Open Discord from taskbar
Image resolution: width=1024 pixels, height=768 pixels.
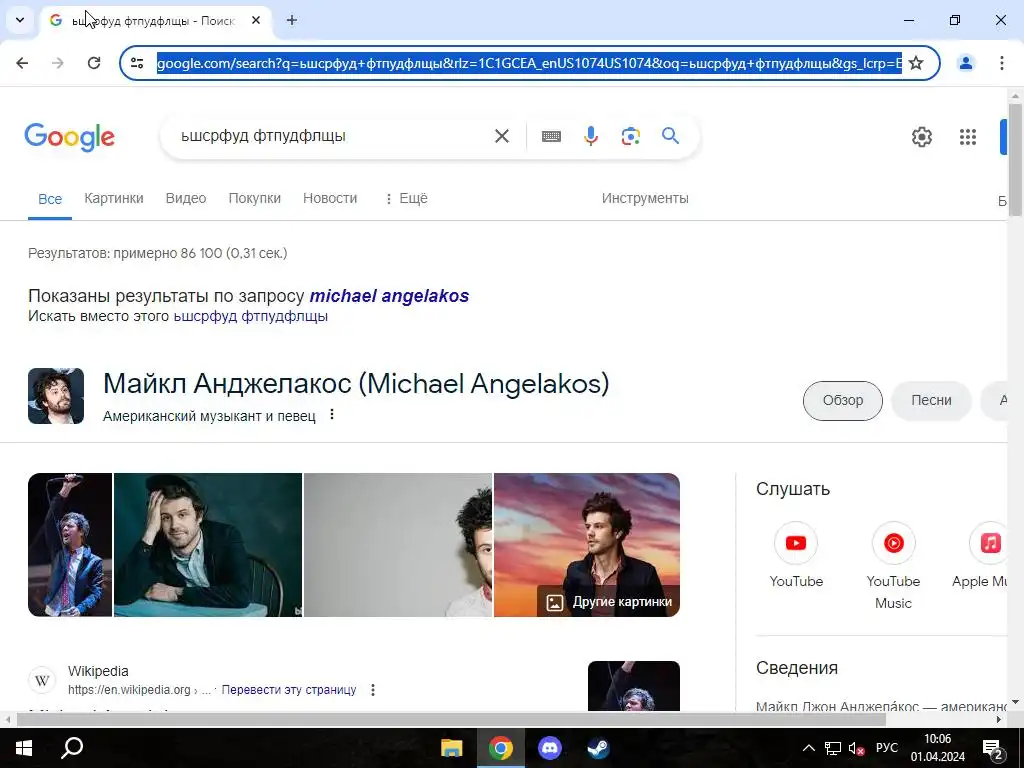pyautogui.click(x=549, y=748)
